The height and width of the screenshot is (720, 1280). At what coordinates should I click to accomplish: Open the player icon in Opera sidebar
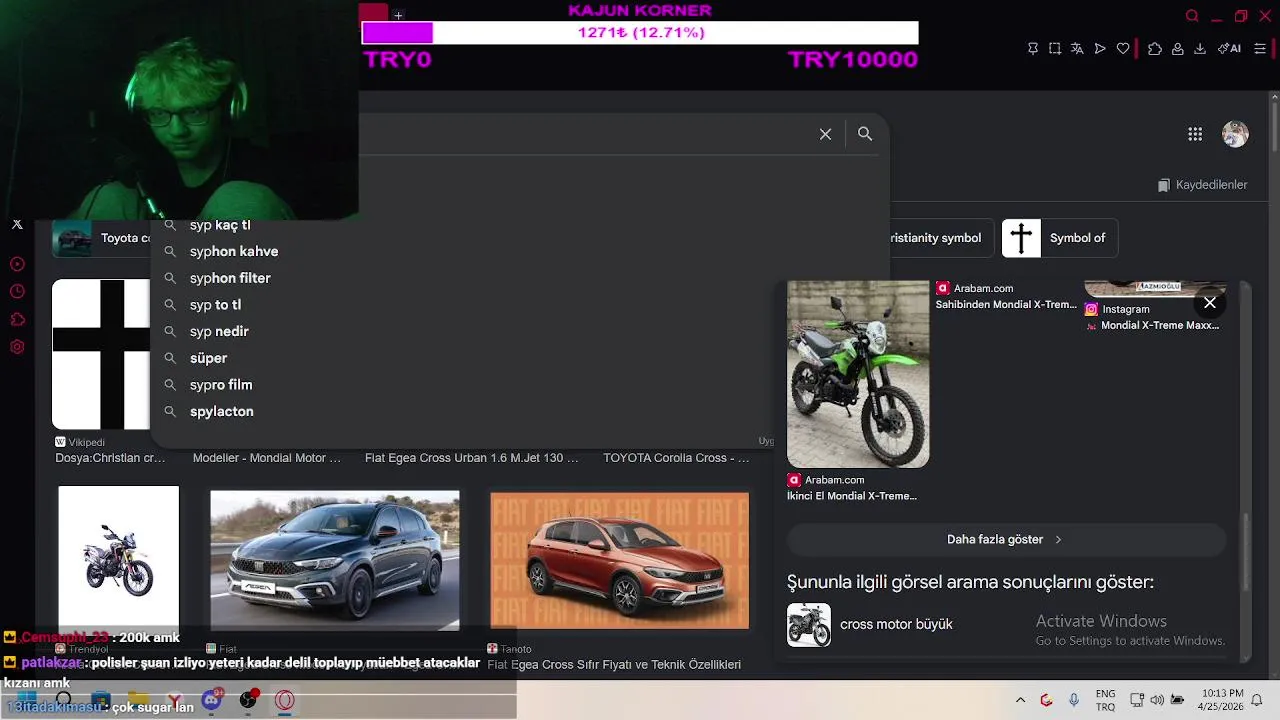[x=17, y=264]
